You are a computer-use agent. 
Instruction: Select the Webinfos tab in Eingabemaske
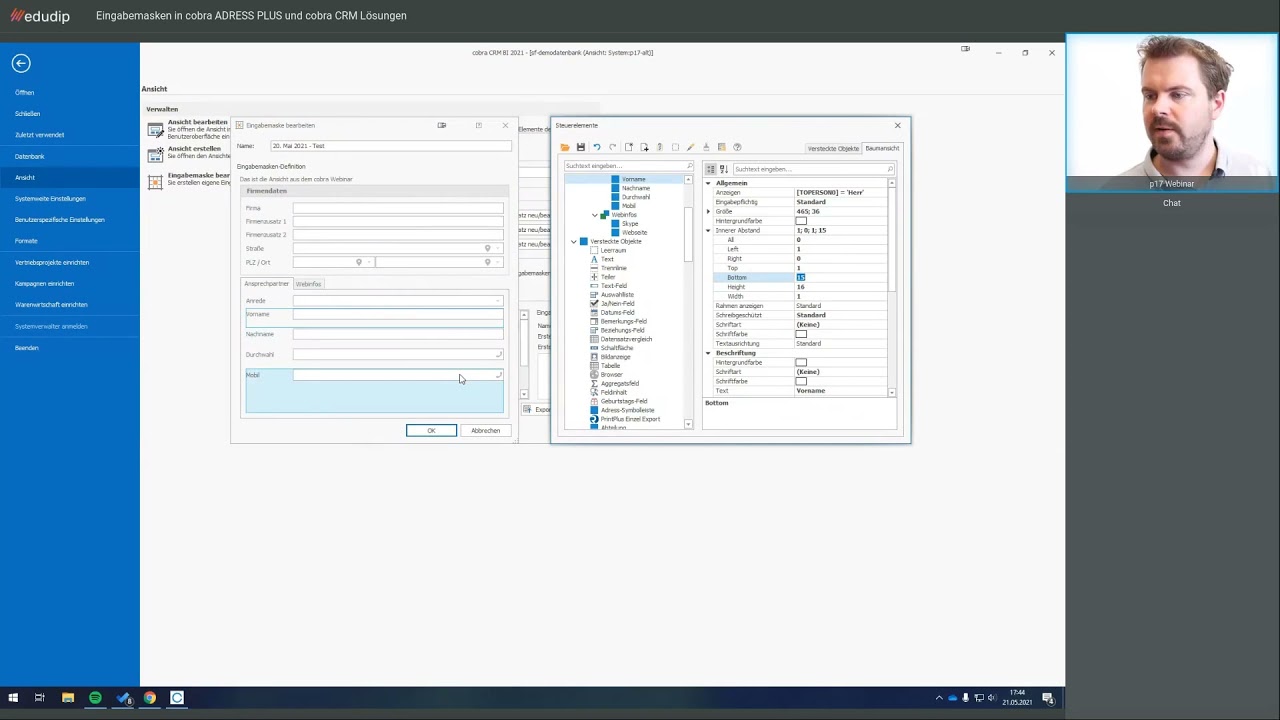pyautogui.click(x=308, y=284)
